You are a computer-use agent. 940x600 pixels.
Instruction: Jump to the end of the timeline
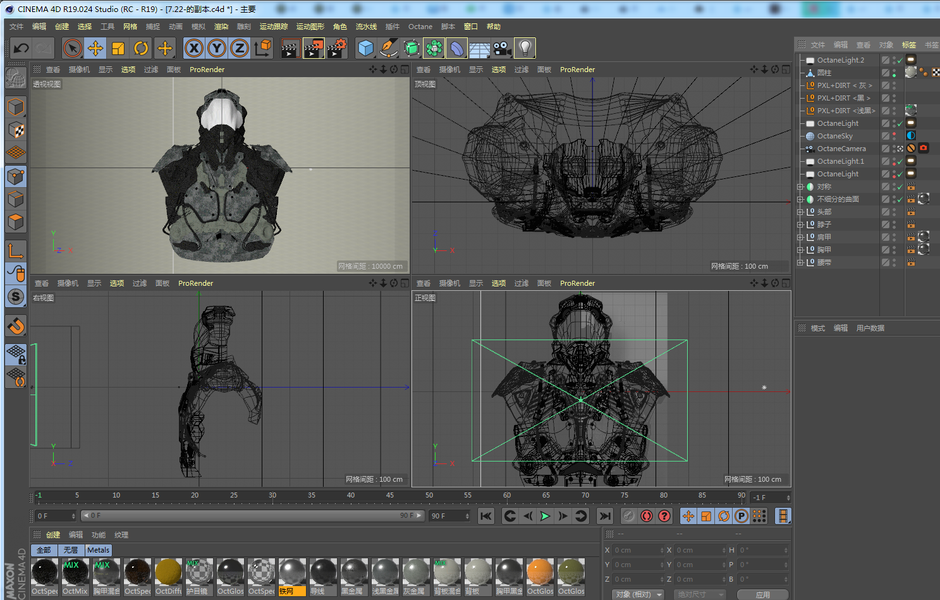click(x=605, y=516)
